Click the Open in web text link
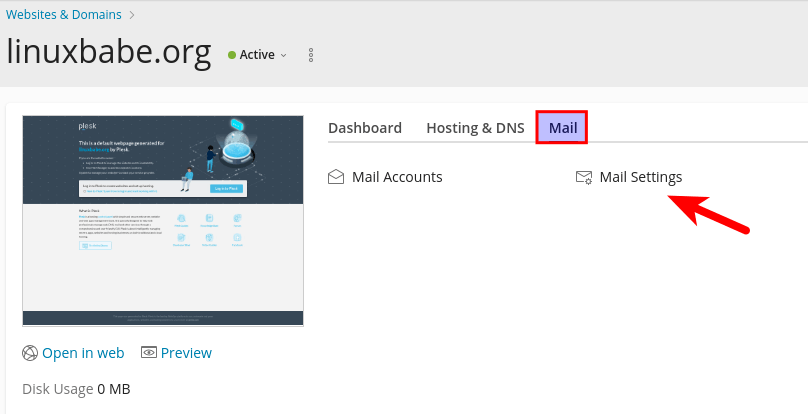The height and width of the screenshot is (414, 808). click(x=83, y=353)
